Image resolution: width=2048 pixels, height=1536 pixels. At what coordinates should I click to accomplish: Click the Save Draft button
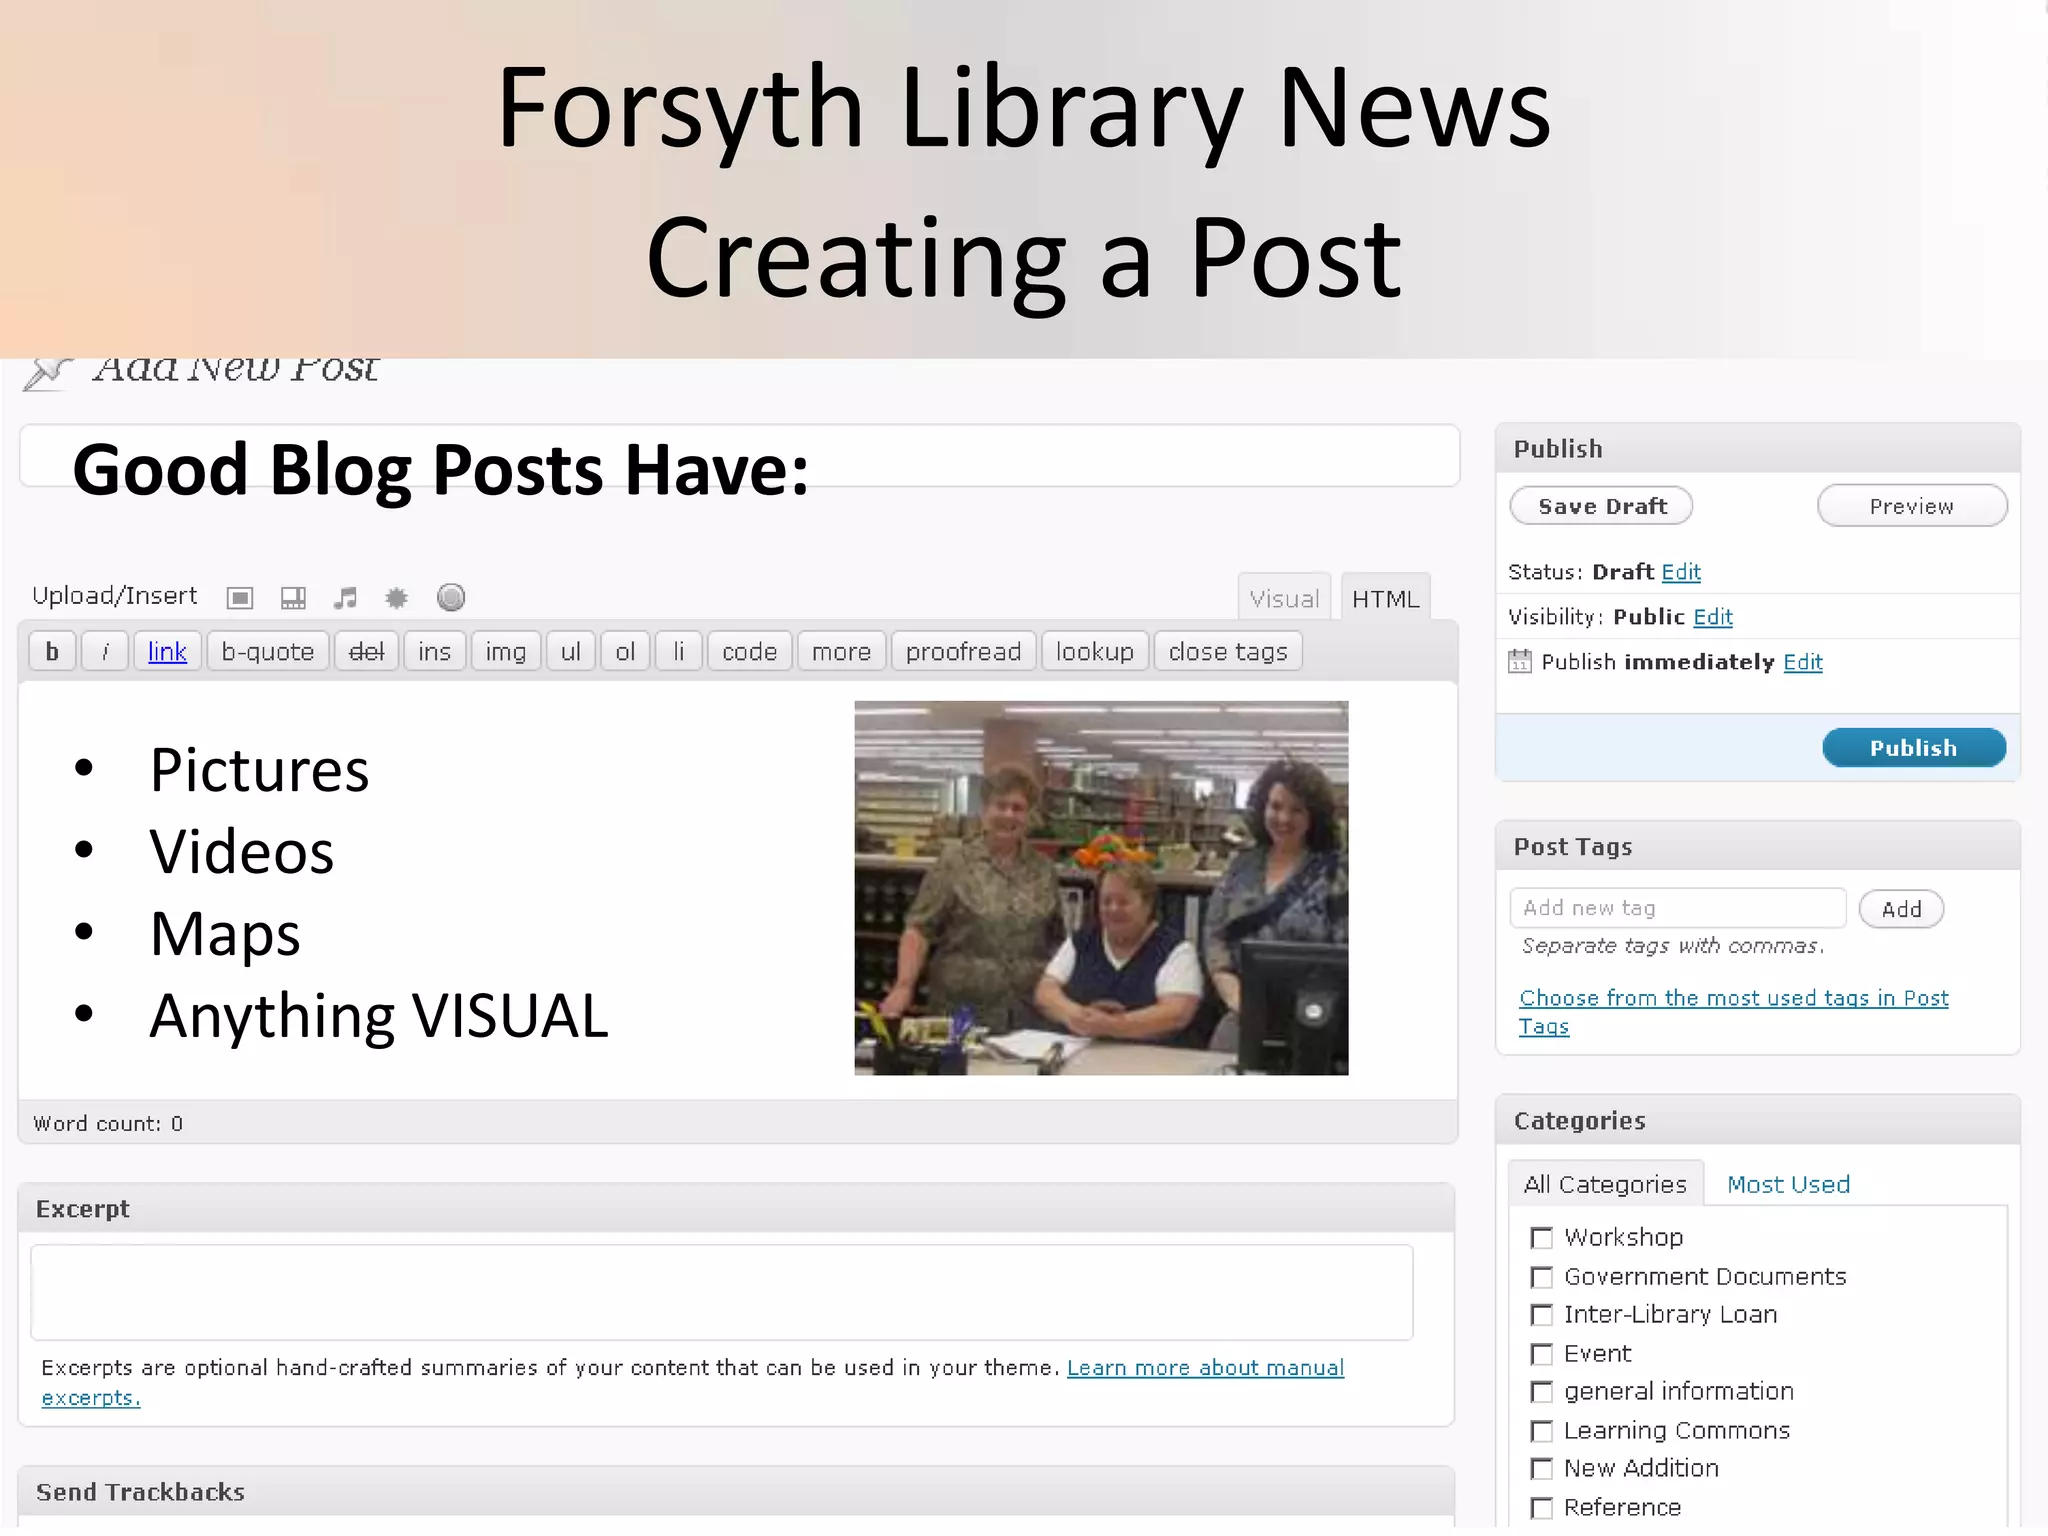click(x=1602, y=506)
